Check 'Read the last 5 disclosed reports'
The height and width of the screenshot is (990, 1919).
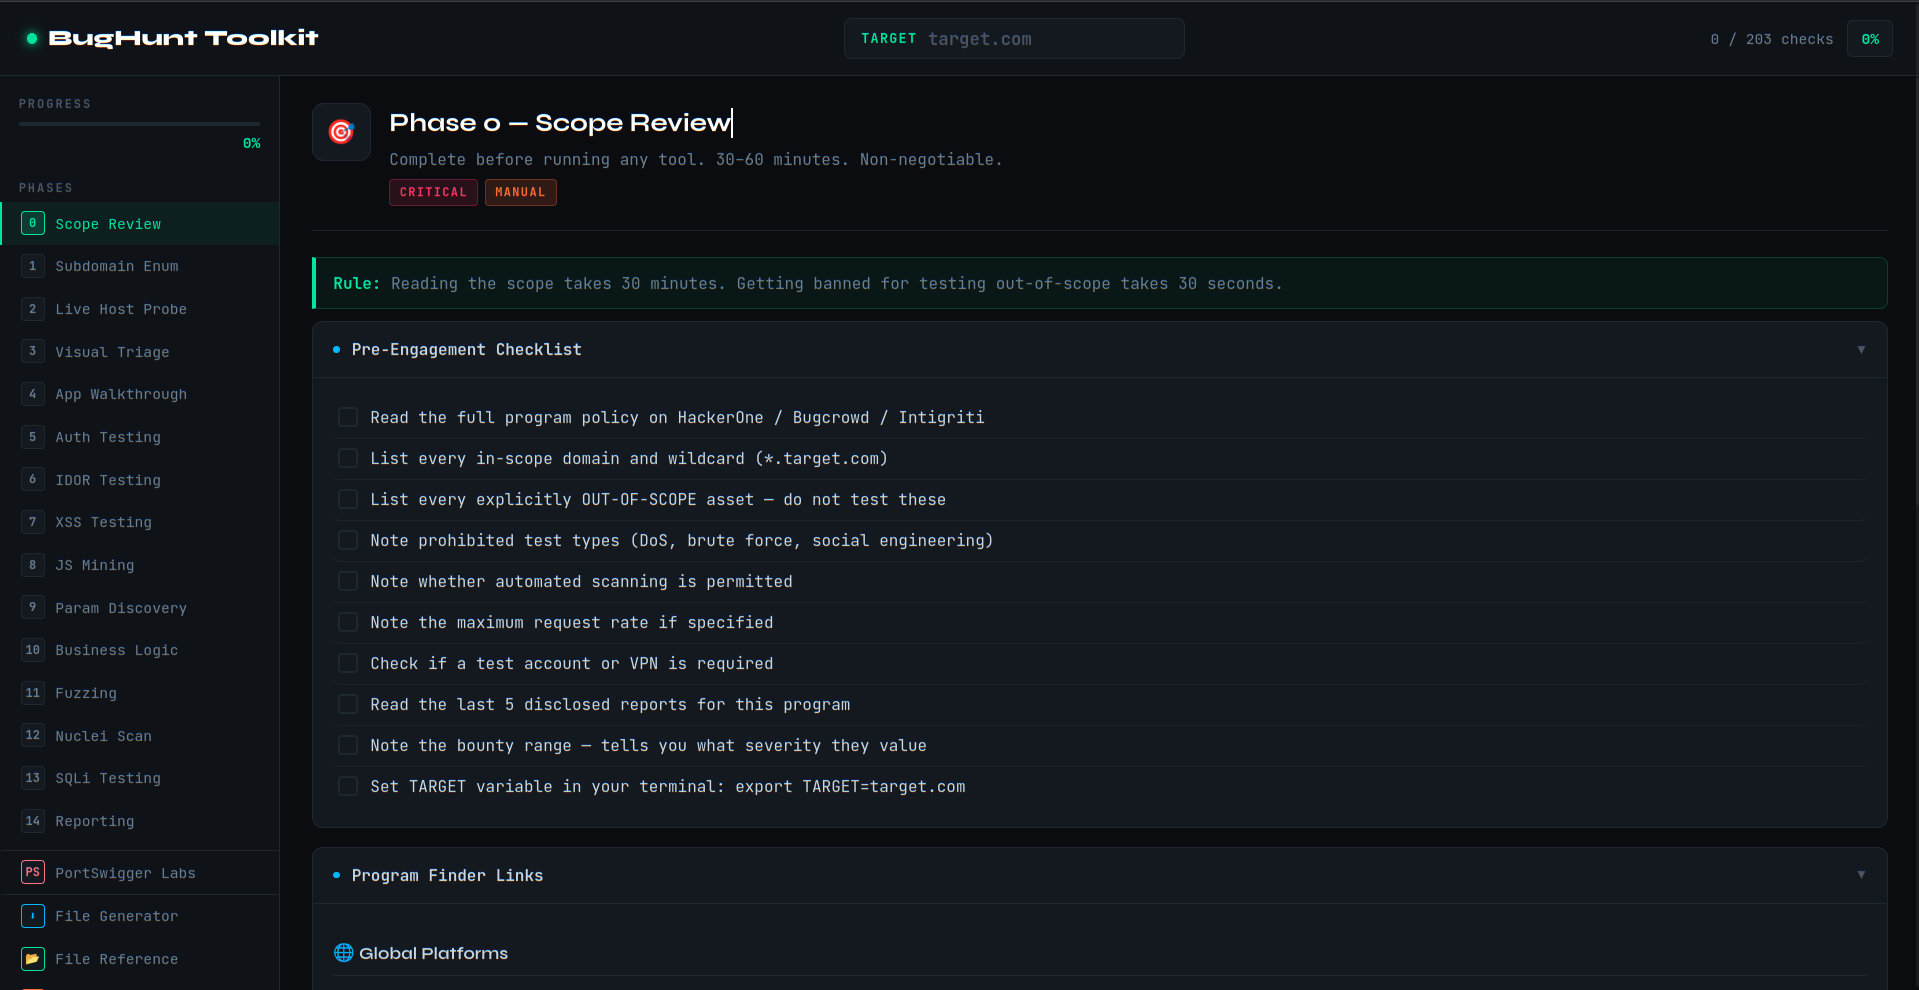point(348,704)
